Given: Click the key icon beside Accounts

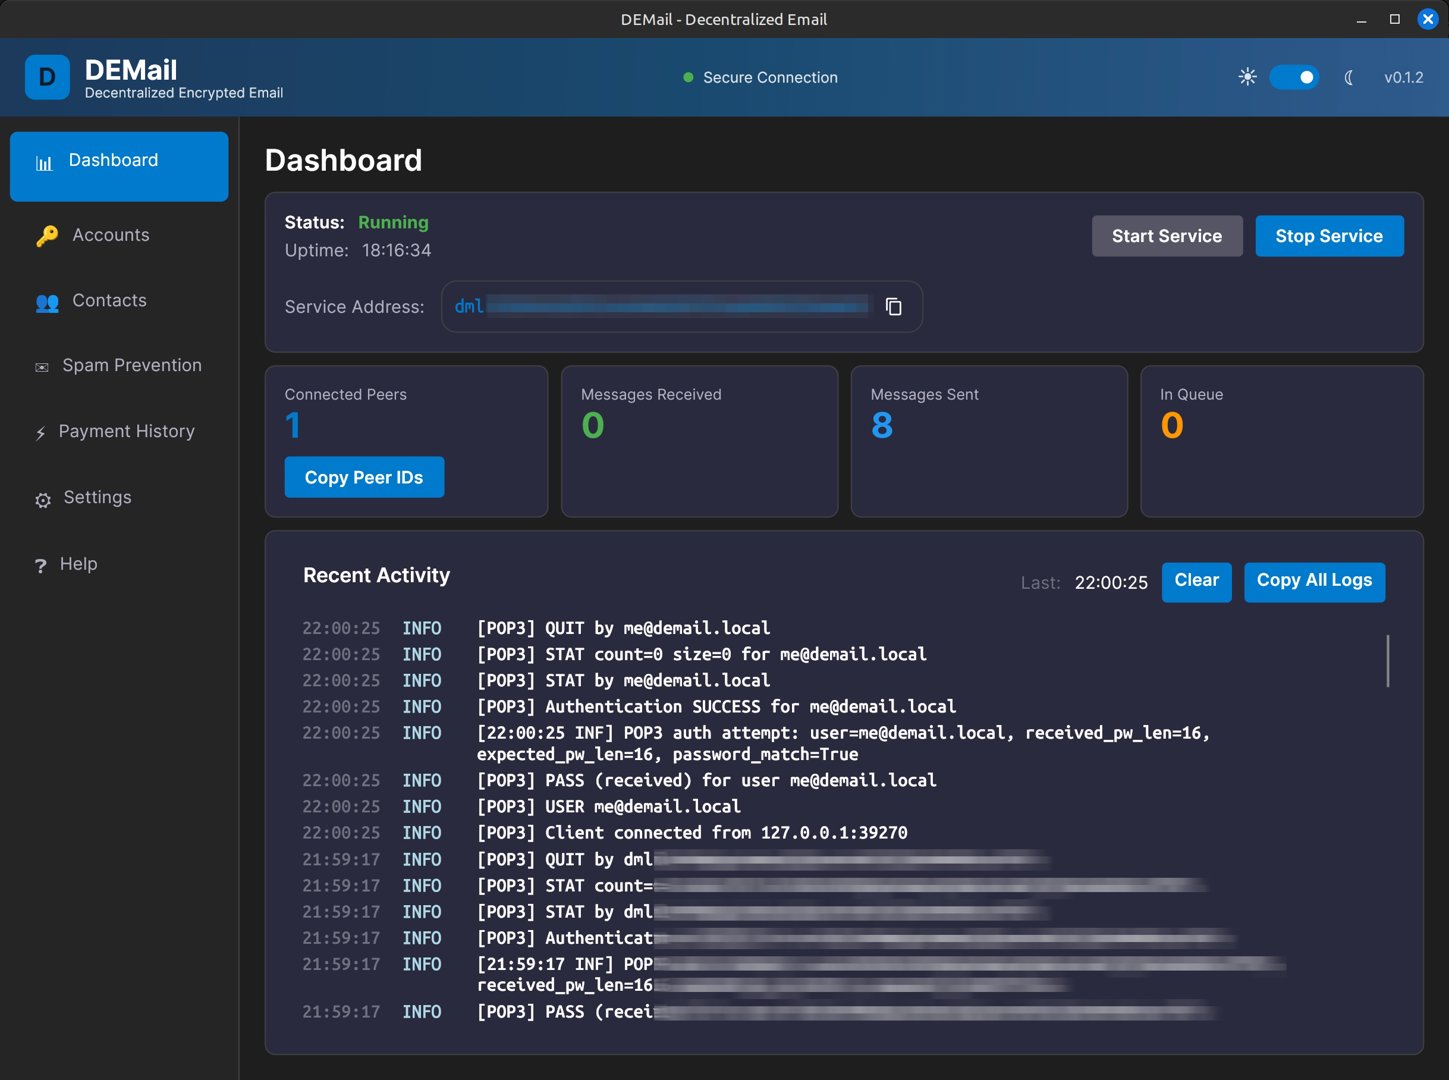Looking at the screenshot, I should coord(47,236).
